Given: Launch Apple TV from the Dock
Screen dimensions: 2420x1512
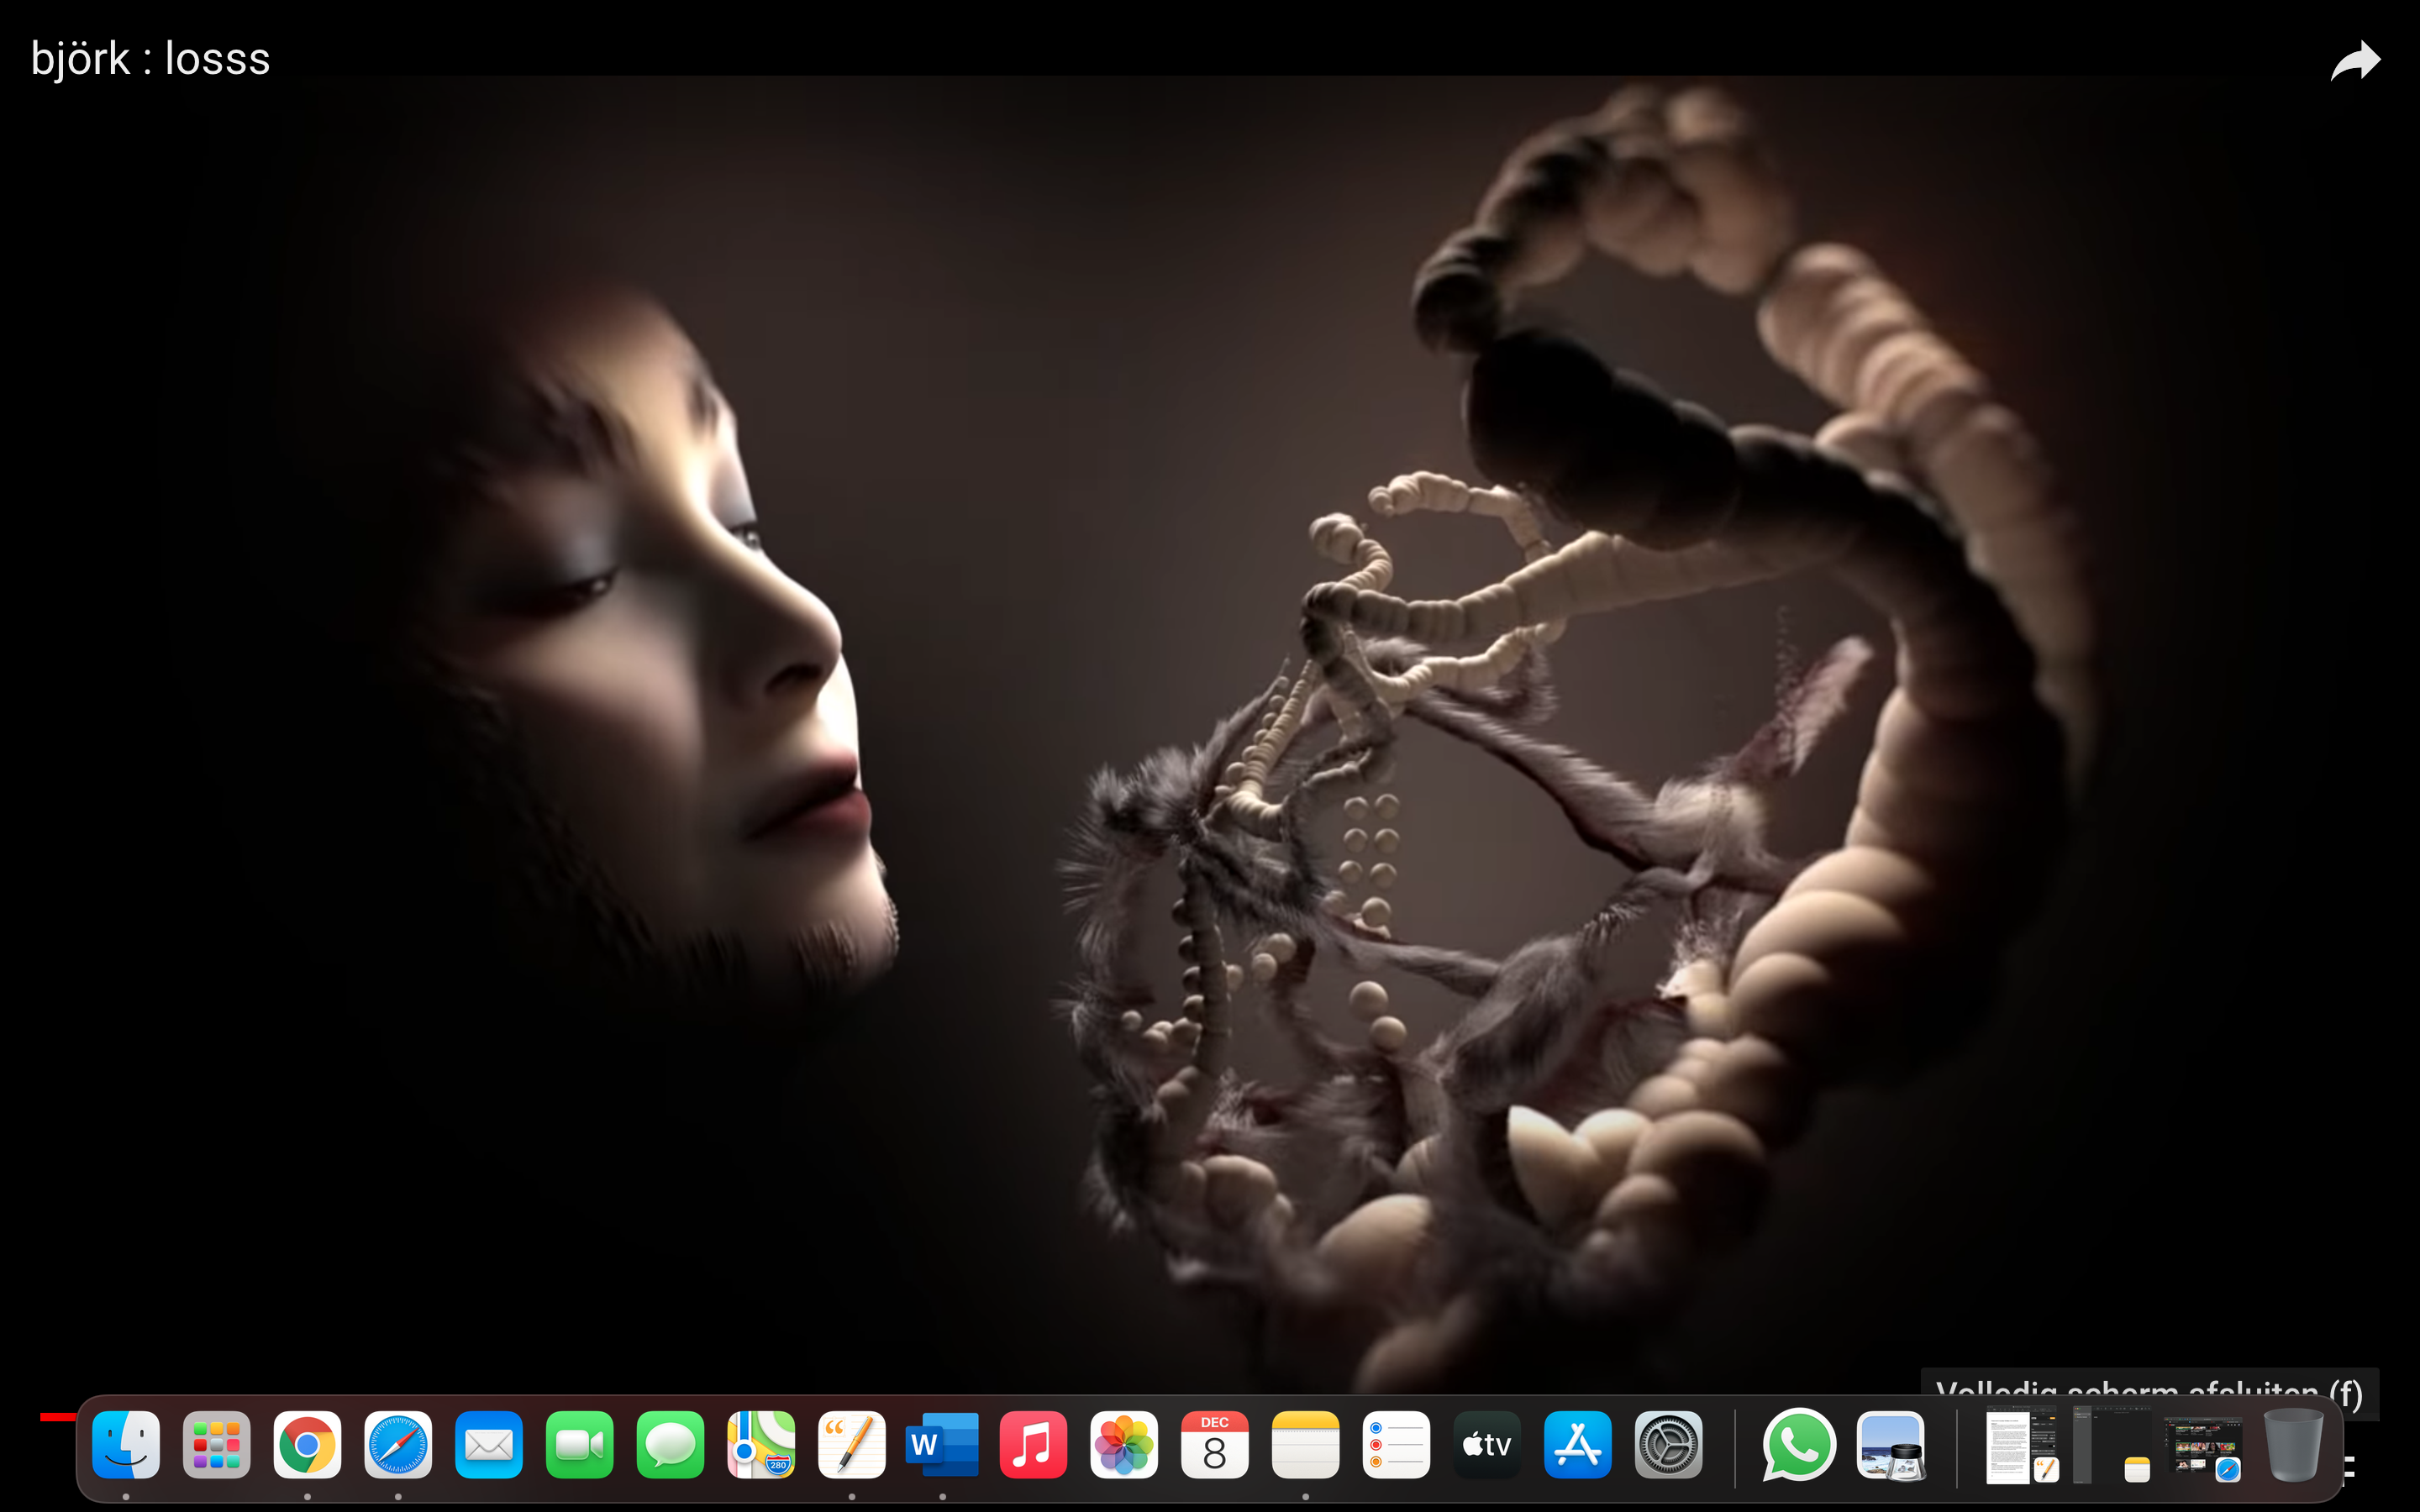Looking at the screenshot, I should point(1487,1444).
